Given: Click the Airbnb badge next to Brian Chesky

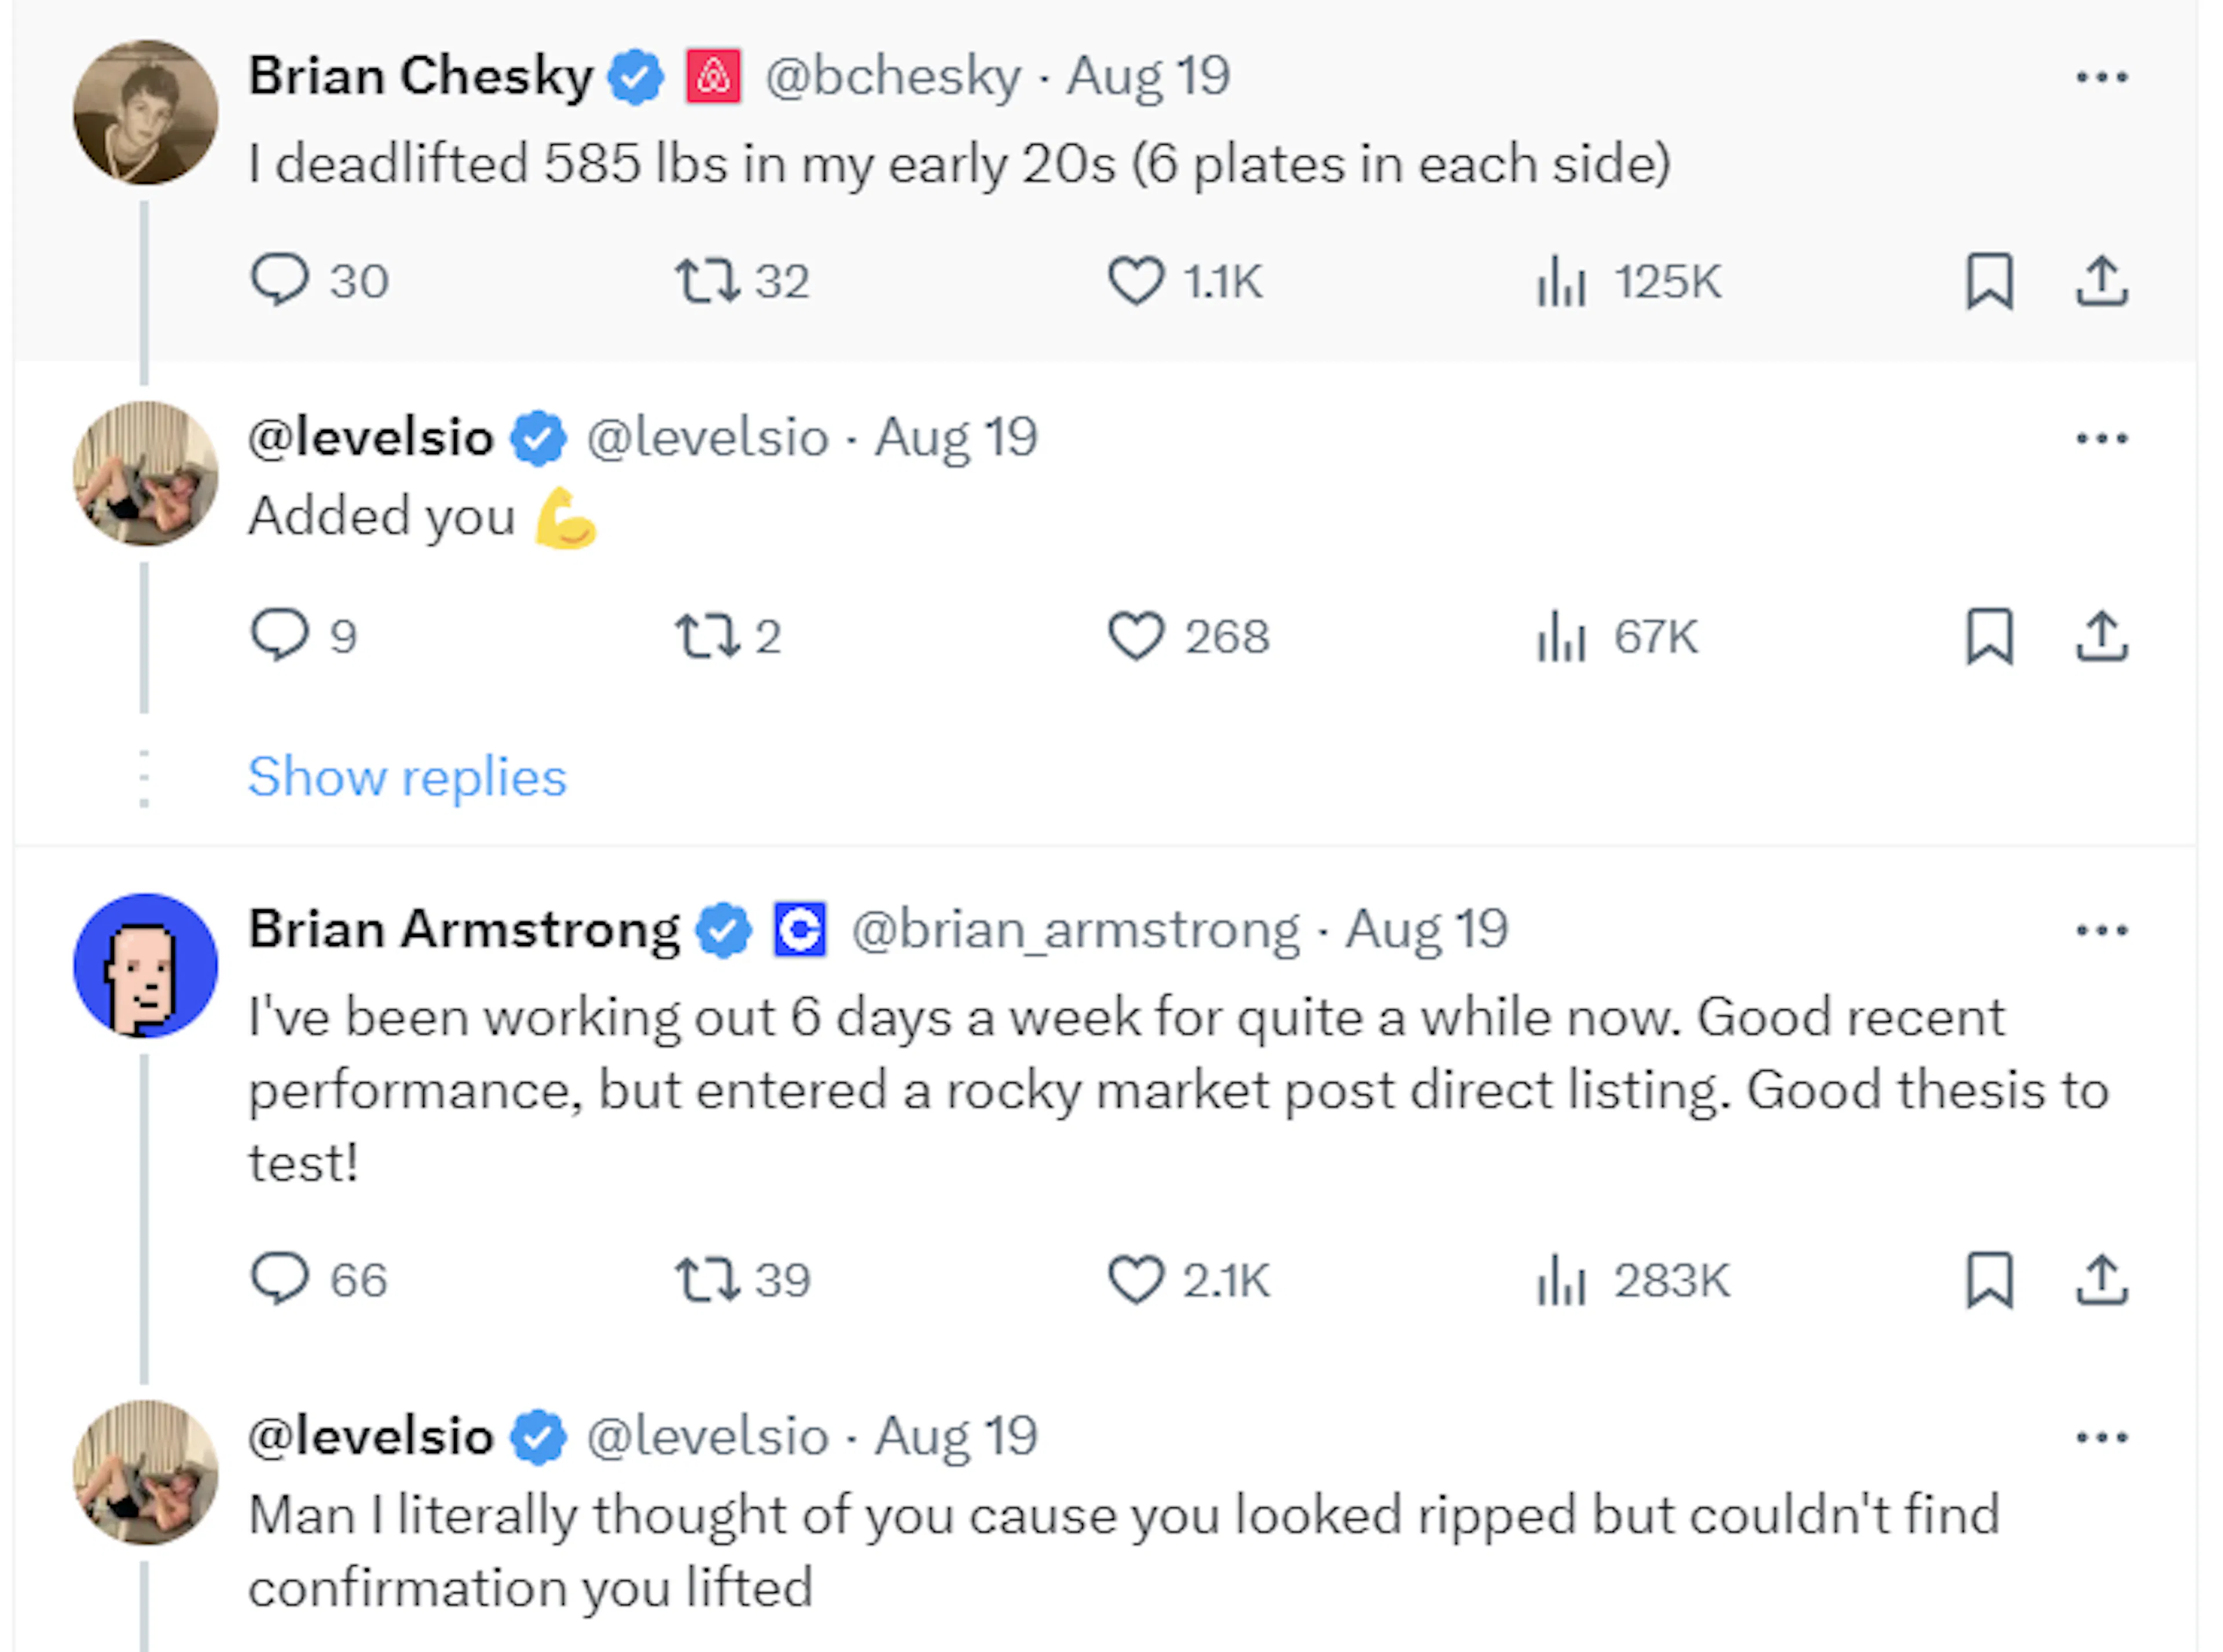Looking at the screenshot, I should coord(712,75).
